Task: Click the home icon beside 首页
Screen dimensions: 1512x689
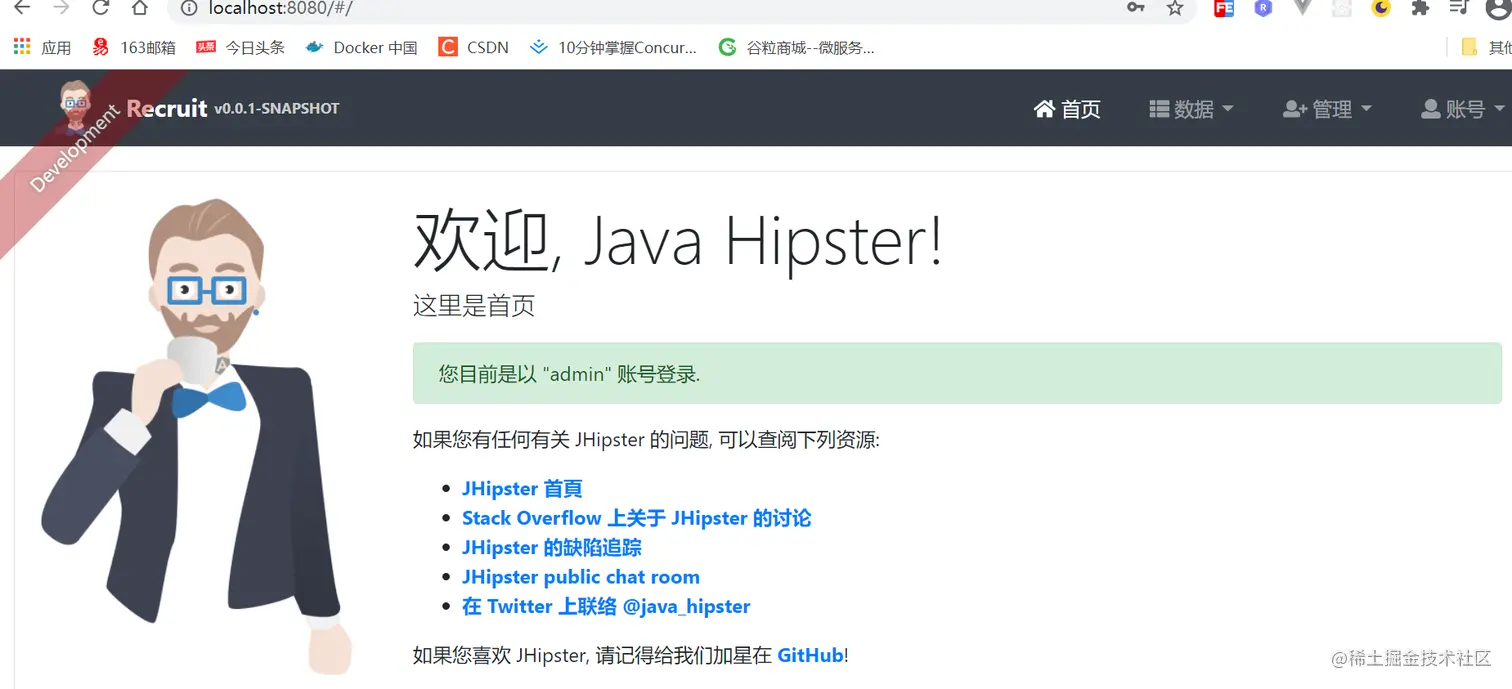Action: click(1044, 108)
